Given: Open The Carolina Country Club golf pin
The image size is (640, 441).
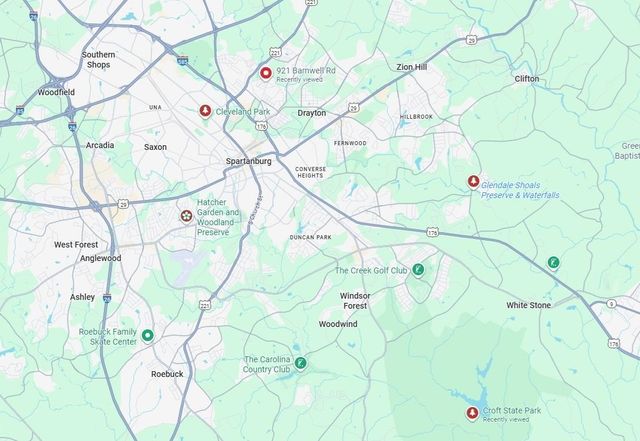Looking at the screenshot, I should point(301,363).
